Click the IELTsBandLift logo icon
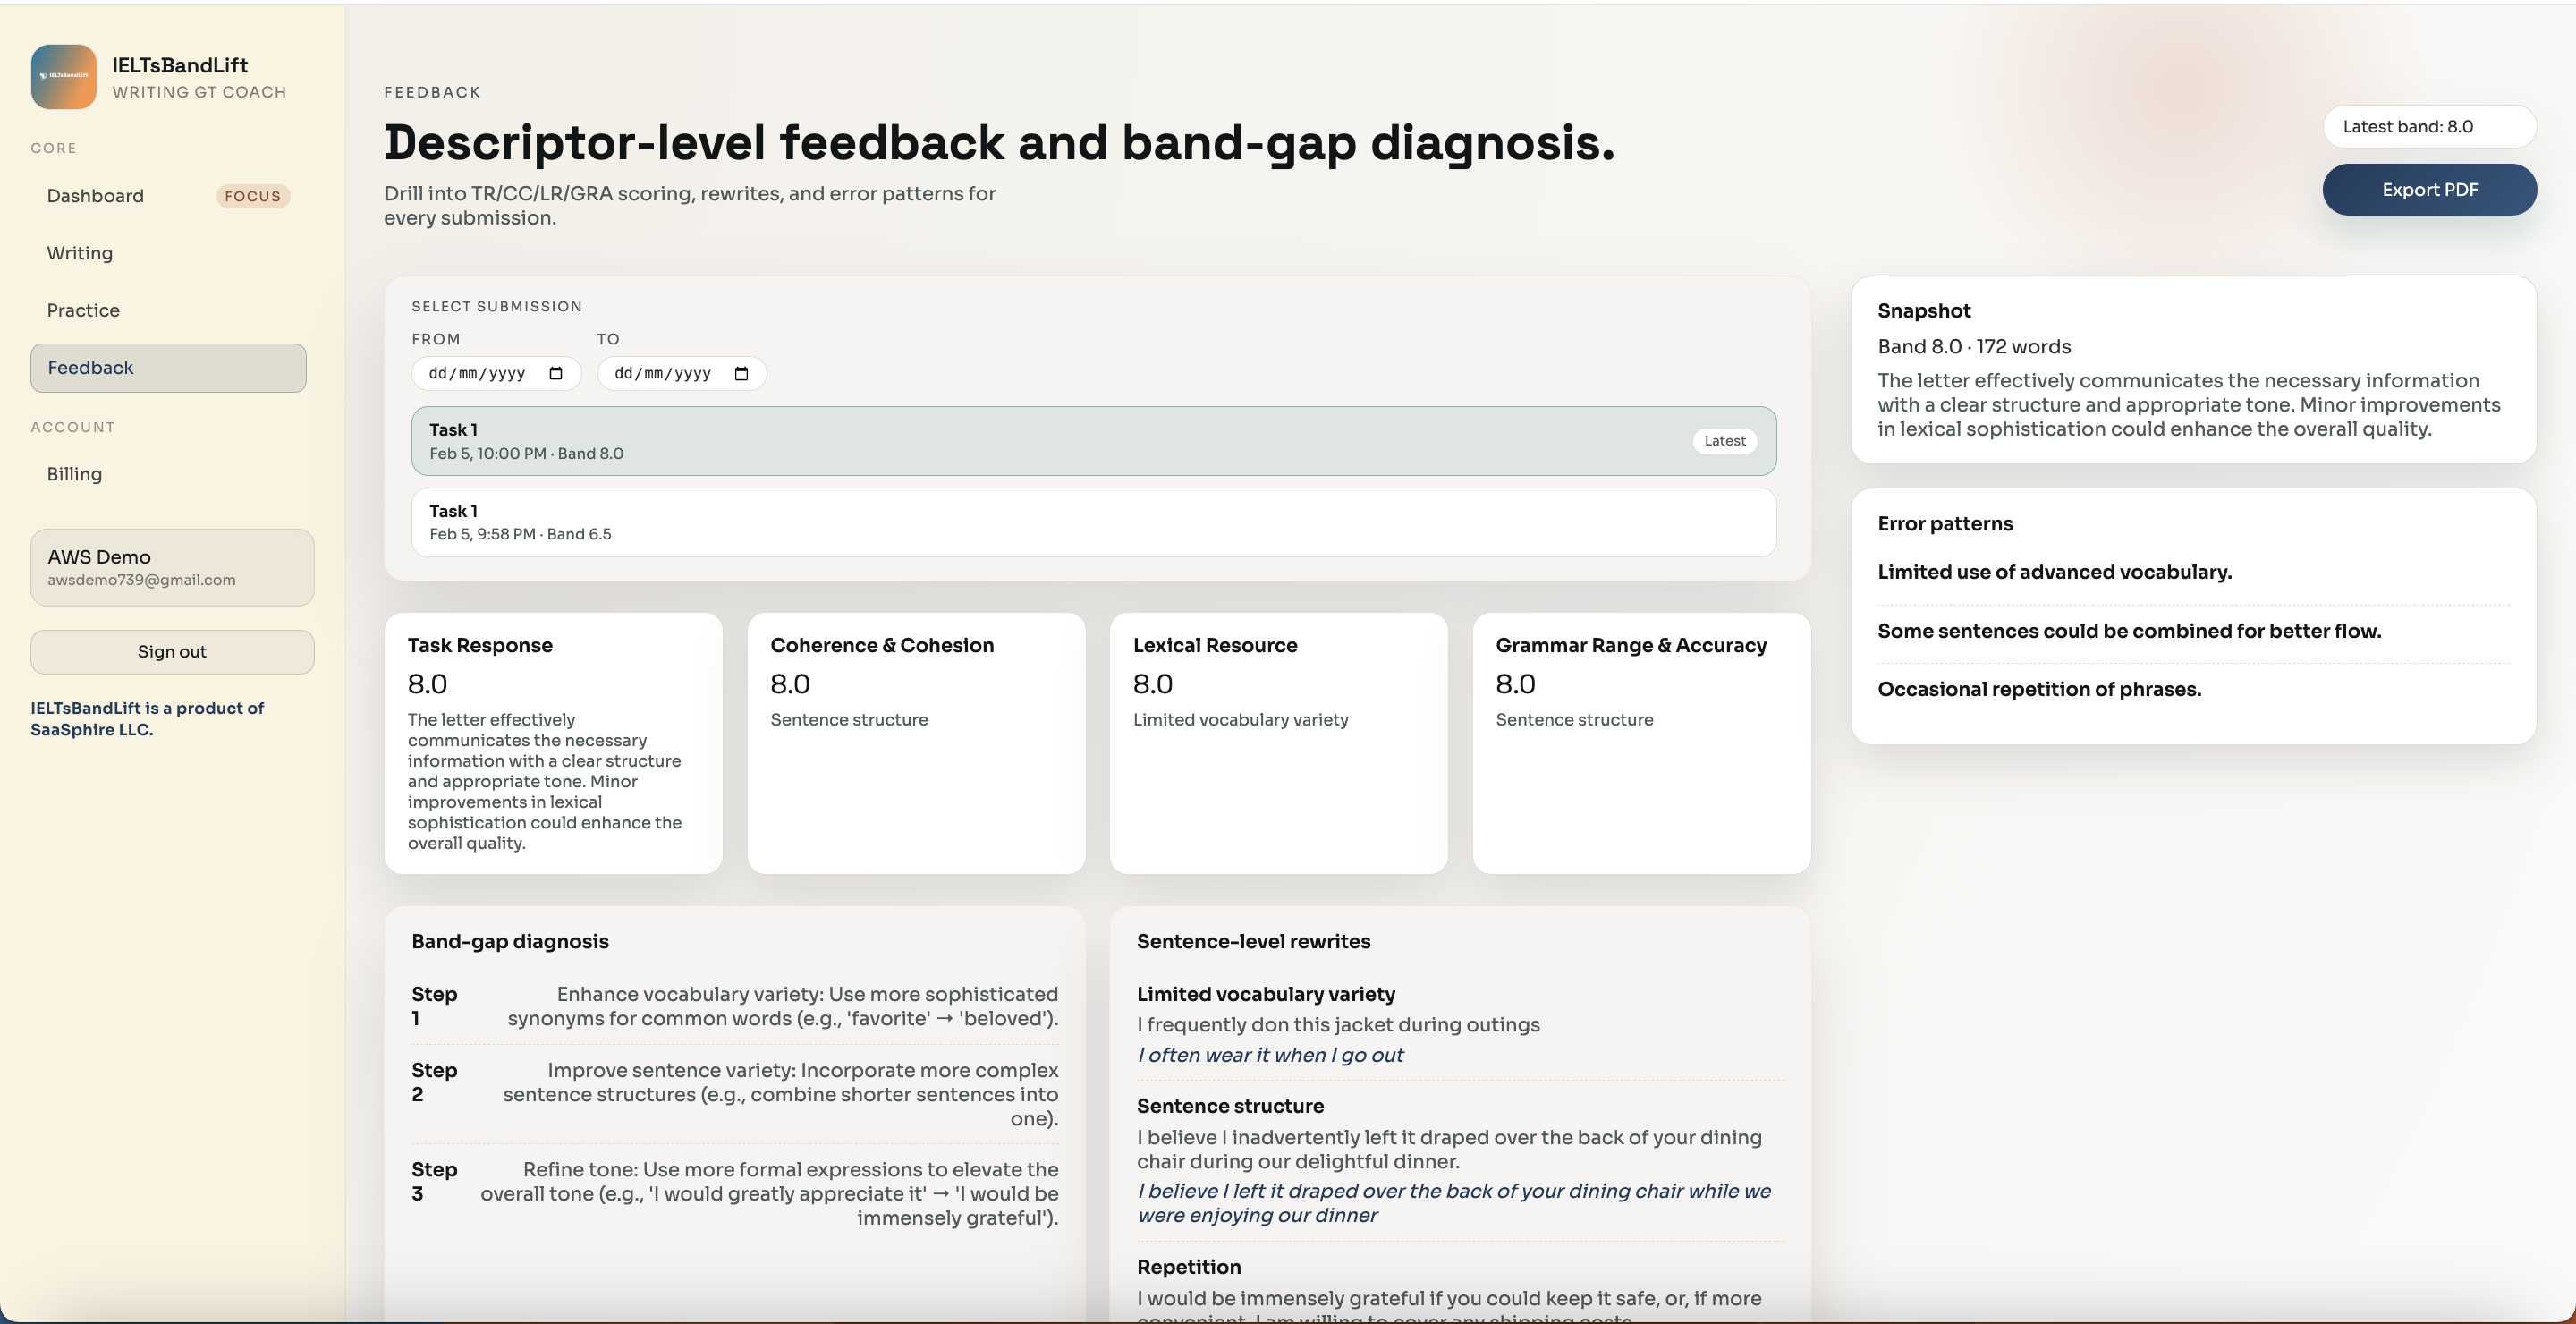 [63, 77]
